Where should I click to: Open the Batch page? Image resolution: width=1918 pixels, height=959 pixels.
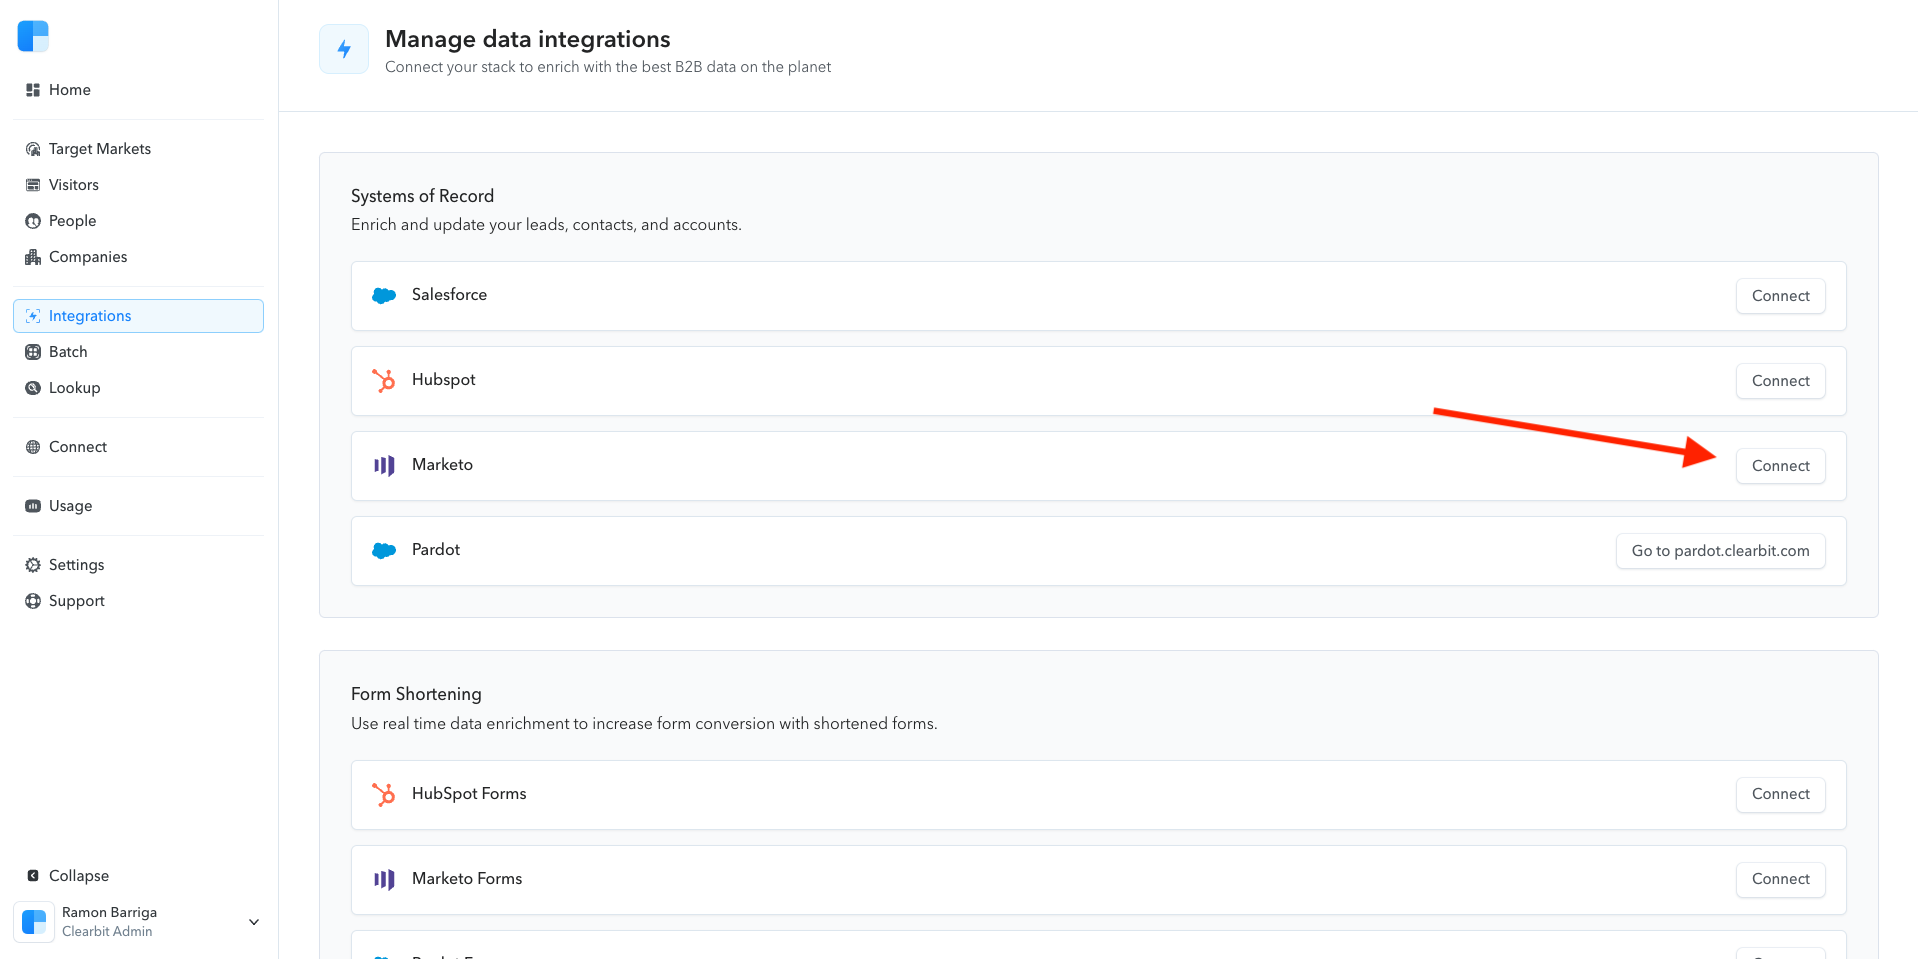pos(138,352)
